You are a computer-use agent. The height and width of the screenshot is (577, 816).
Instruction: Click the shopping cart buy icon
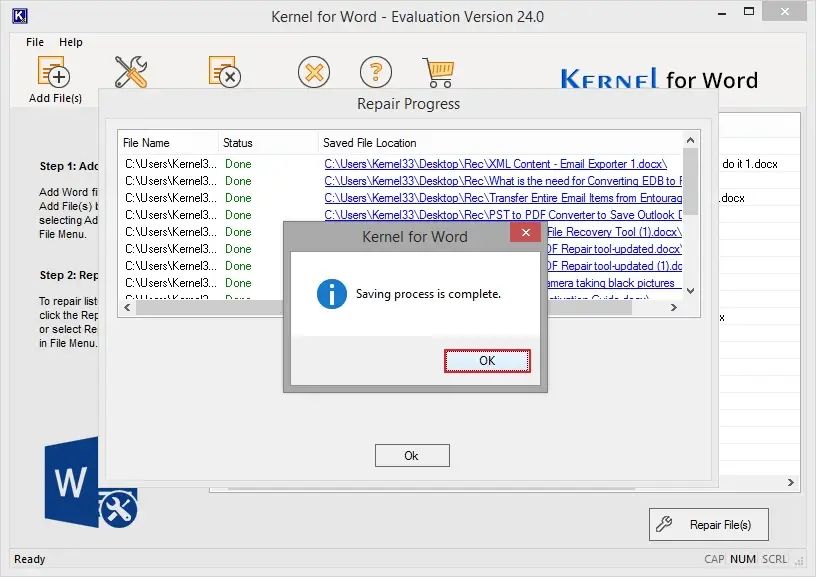pos(439,72)
